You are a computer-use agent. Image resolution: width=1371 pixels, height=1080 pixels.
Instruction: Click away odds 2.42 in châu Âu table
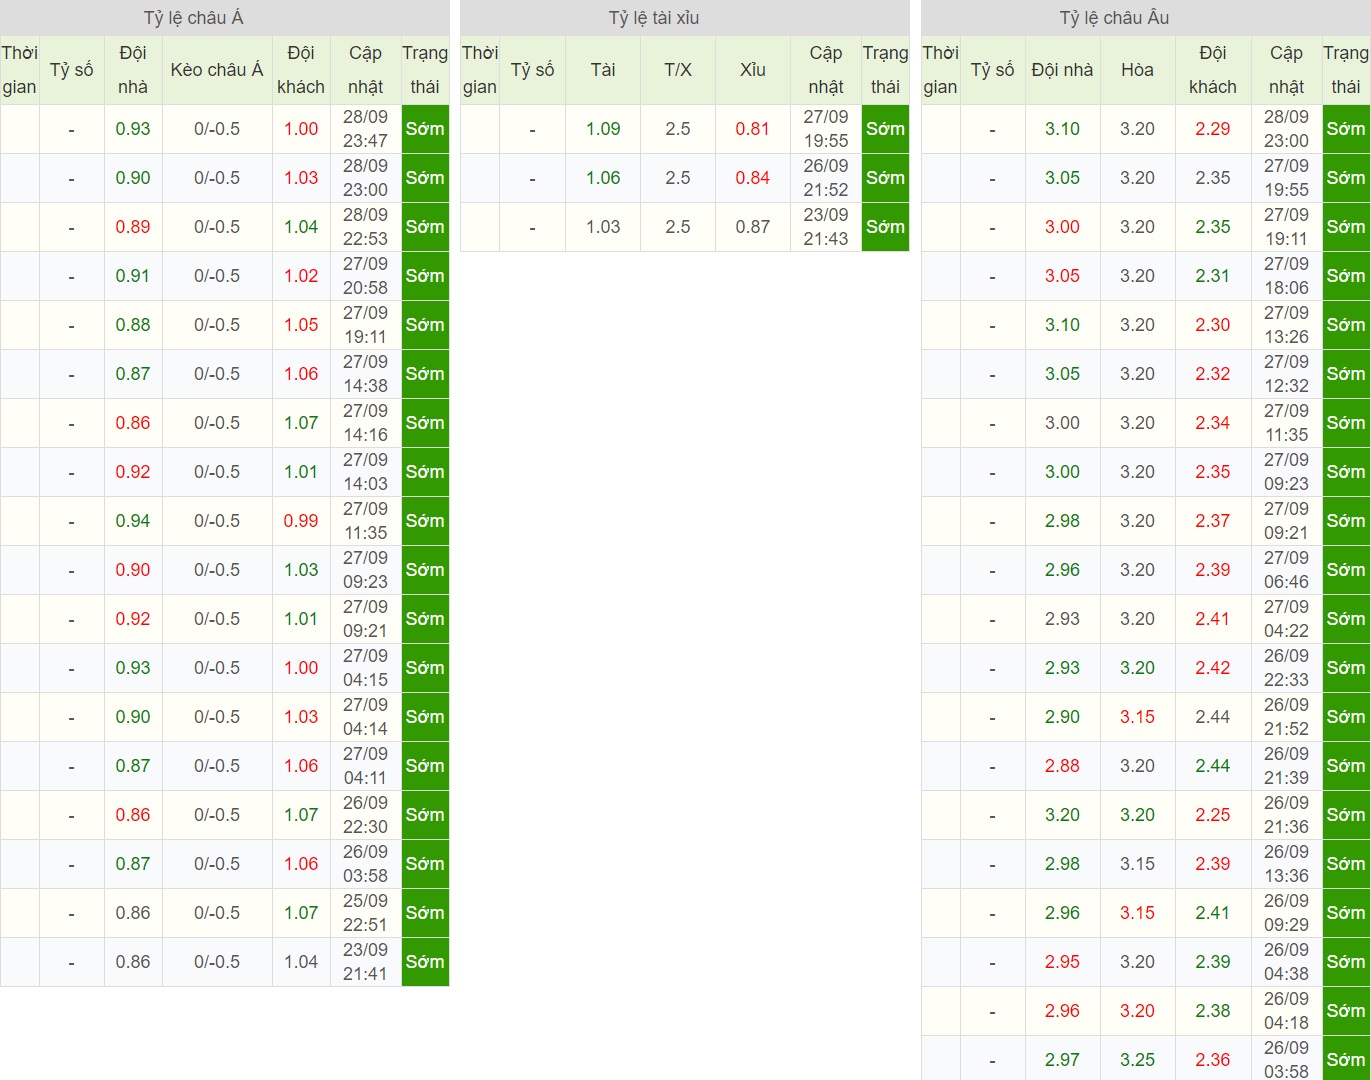[1213, 668]
